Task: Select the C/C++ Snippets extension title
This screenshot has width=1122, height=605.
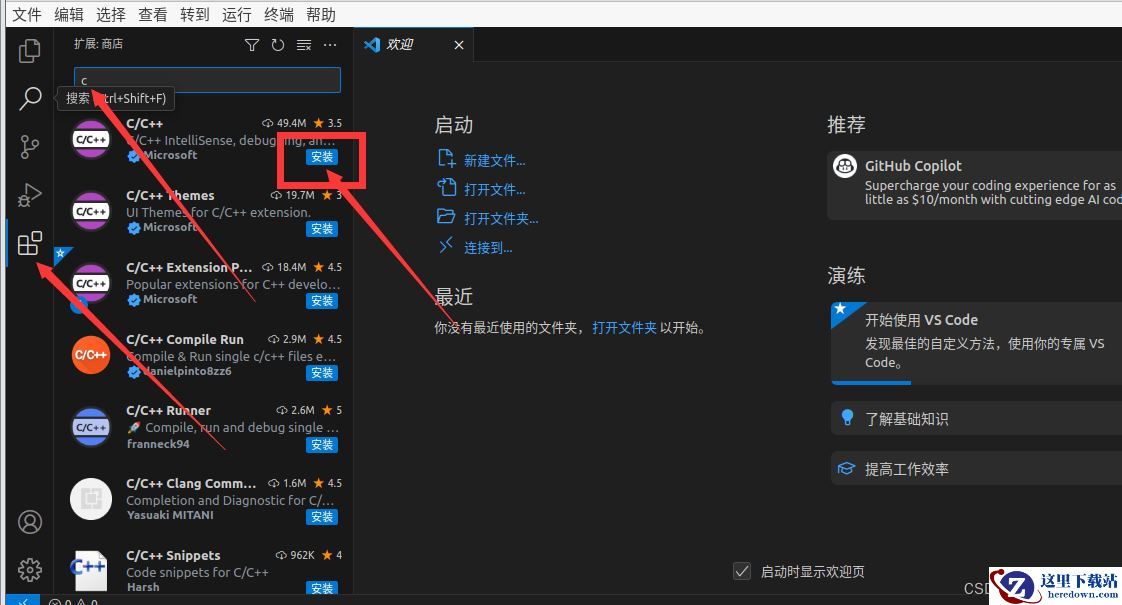Action: coord(173,555)
